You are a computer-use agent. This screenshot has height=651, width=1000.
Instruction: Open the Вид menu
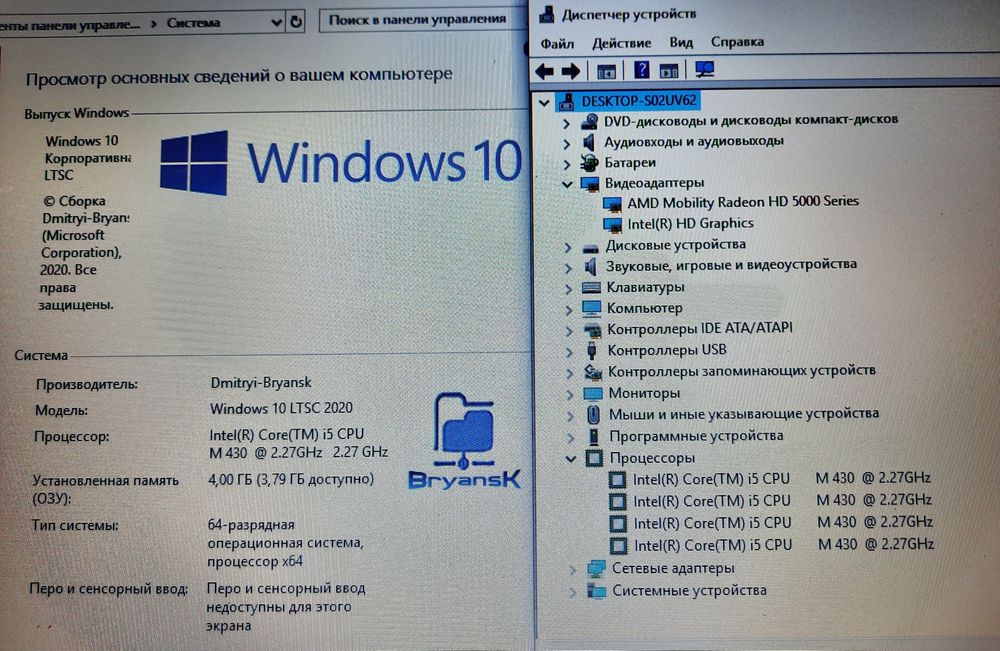pos(680,42)
